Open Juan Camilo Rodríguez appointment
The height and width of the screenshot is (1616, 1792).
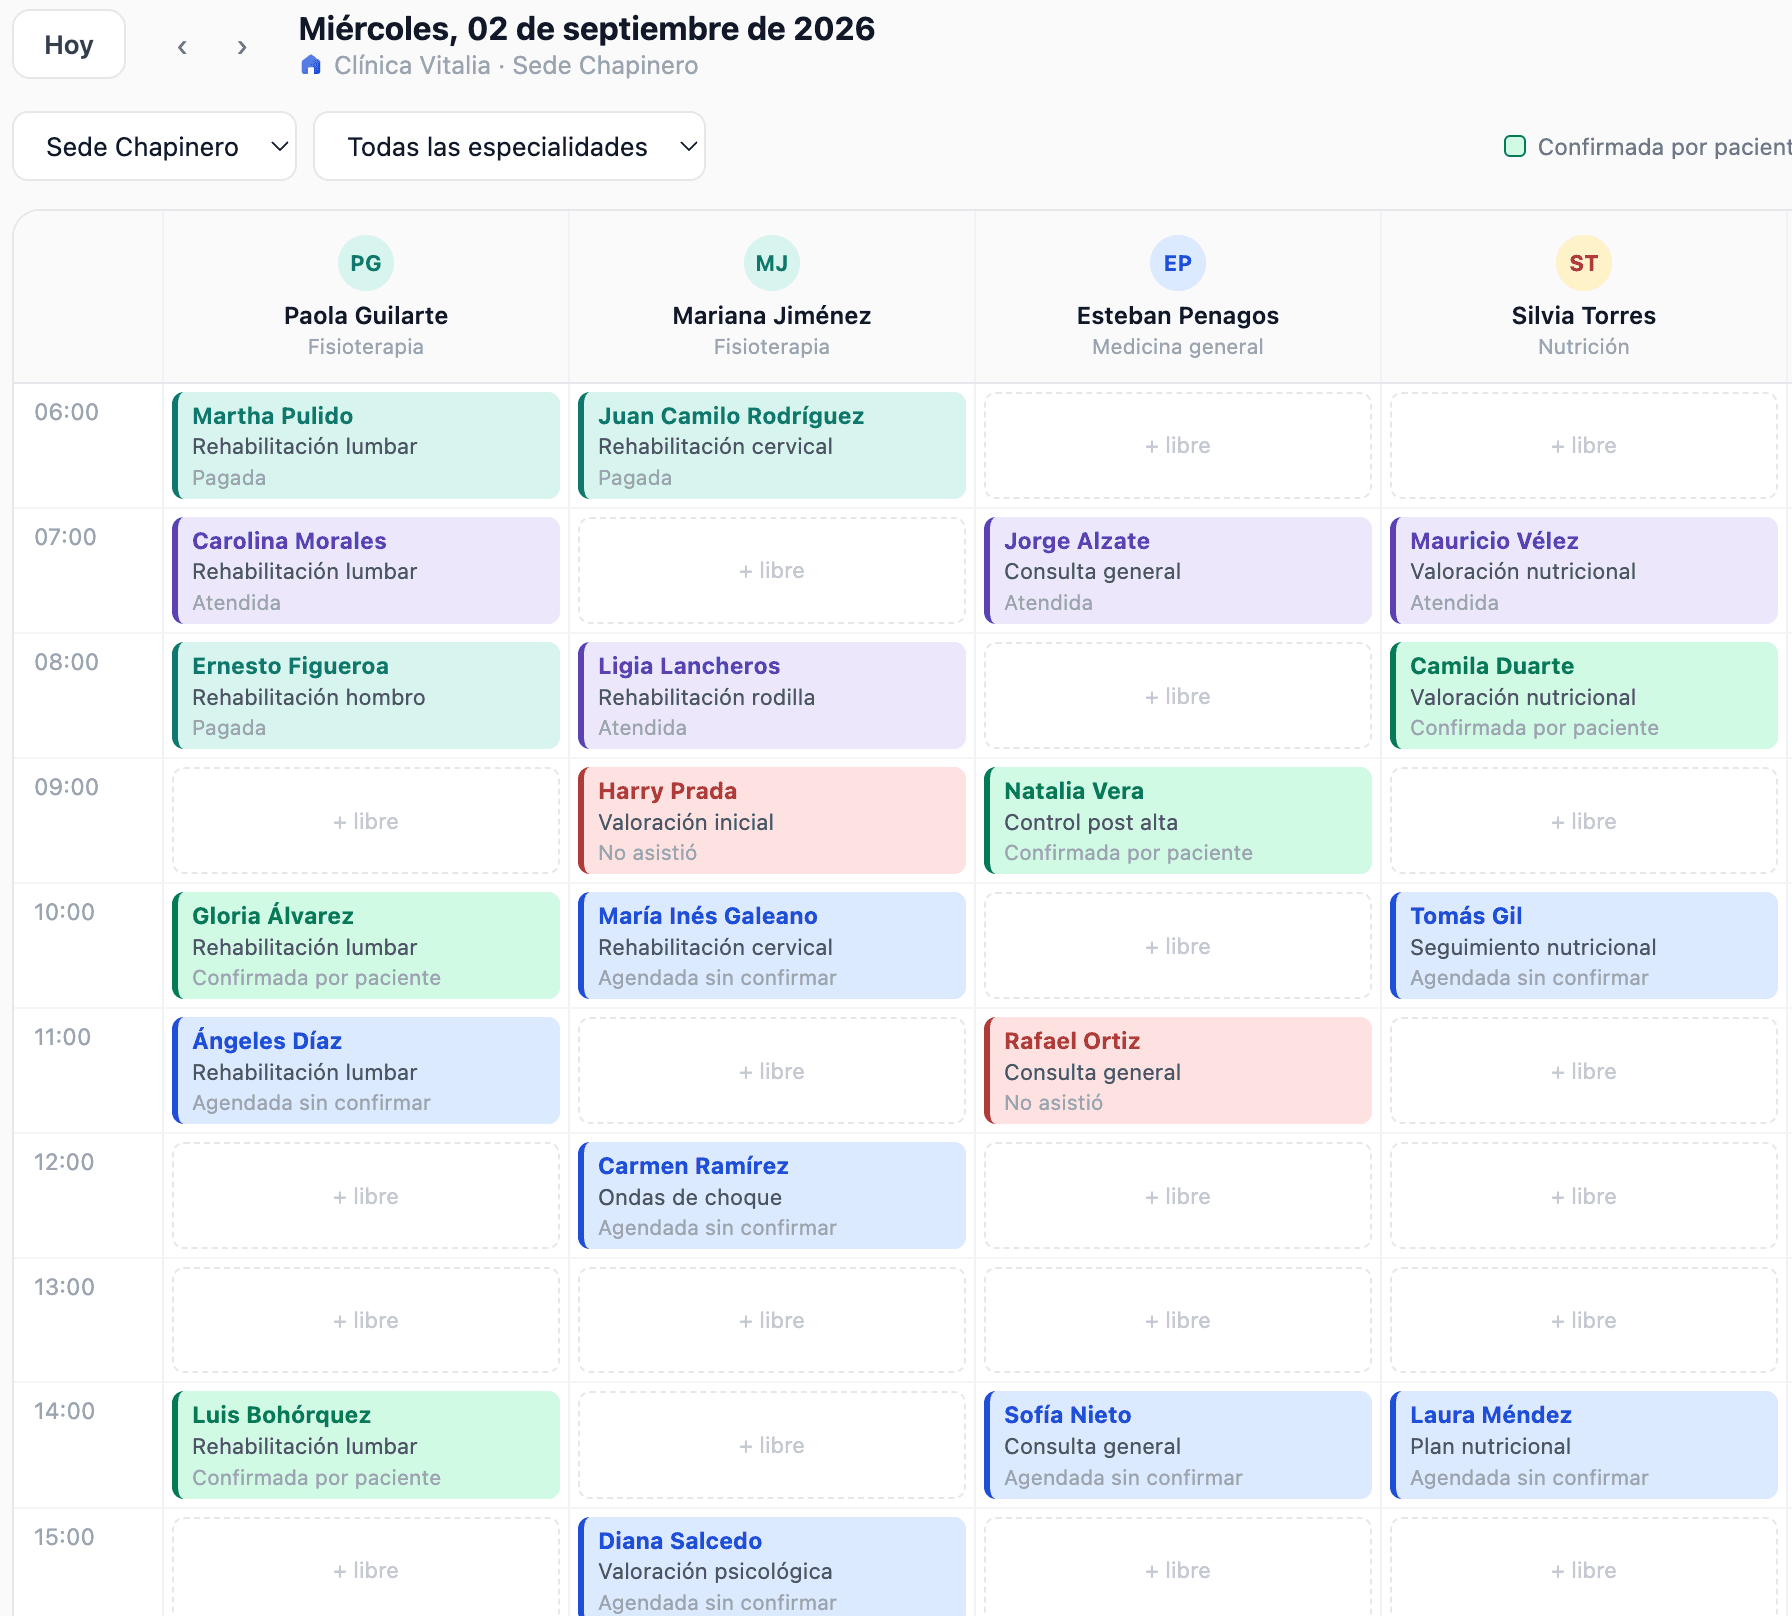(772, 445)
